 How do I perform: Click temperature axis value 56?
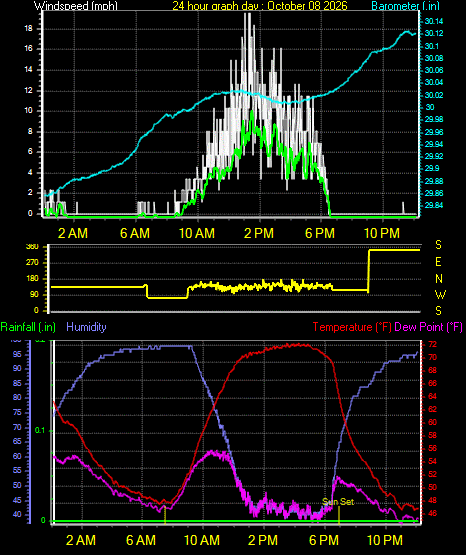coord(432,448)
